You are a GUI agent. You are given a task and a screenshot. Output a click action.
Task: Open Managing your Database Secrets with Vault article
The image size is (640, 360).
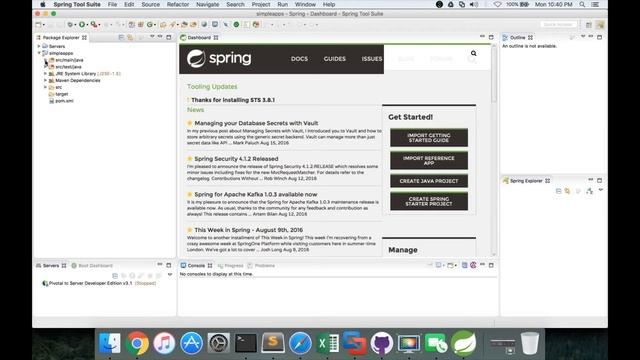coord(256,123)
